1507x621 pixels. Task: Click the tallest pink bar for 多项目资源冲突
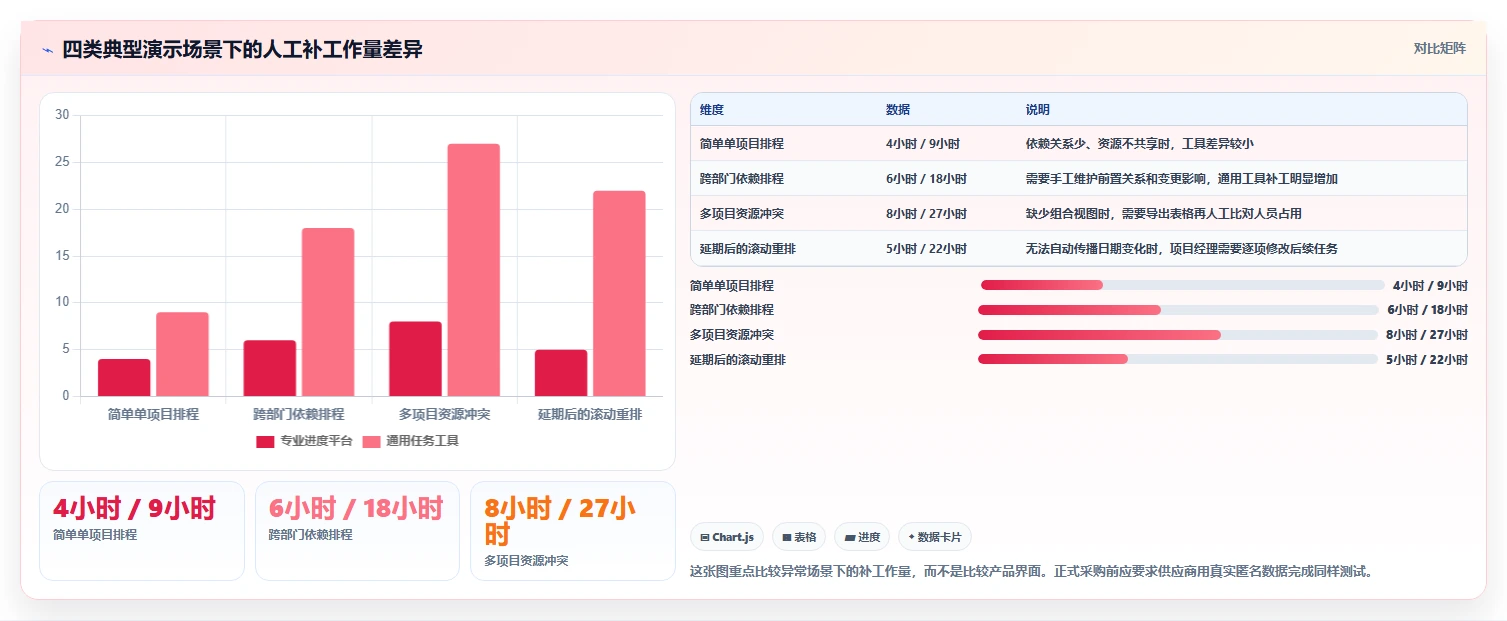click(x=473, y=270)
